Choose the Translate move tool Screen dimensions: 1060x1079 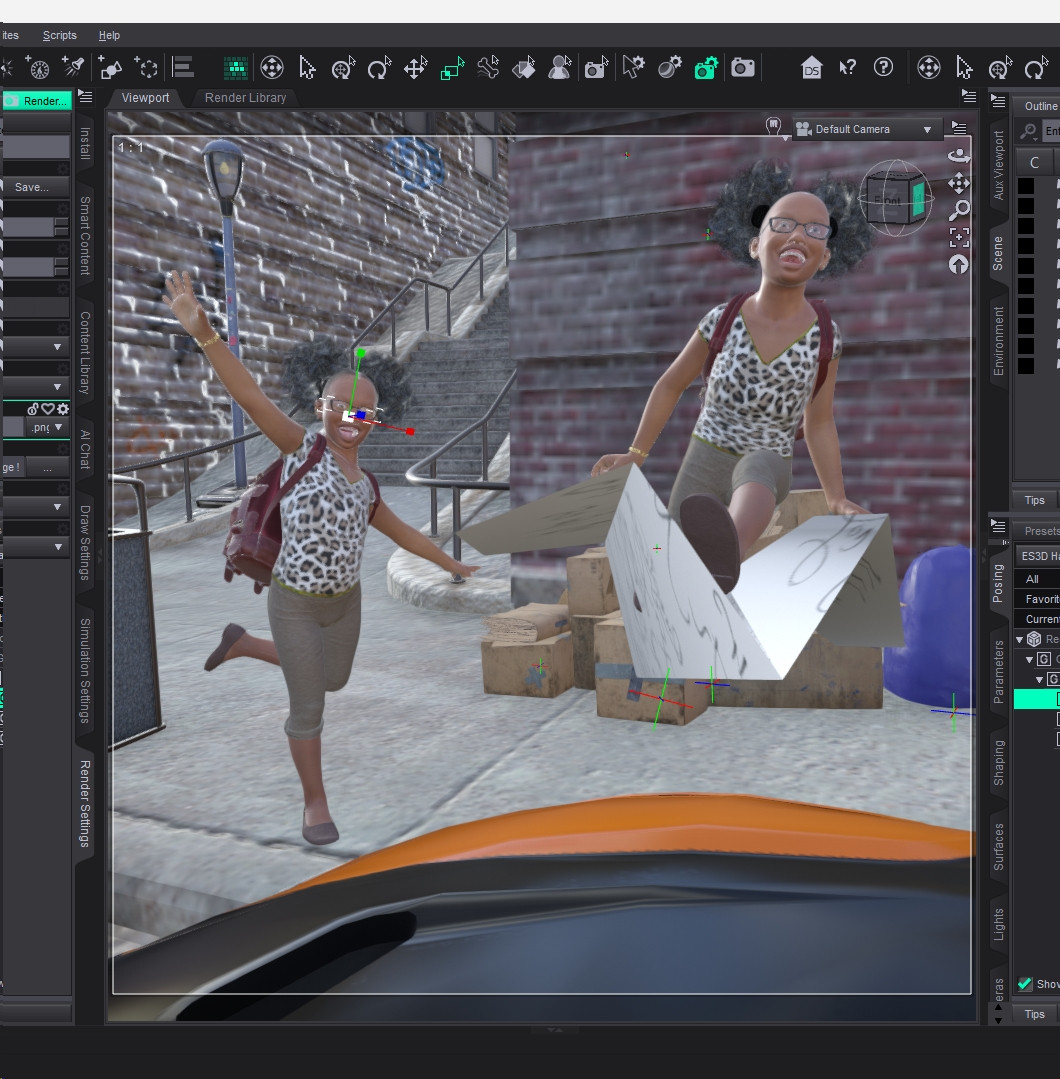(415, 67)
